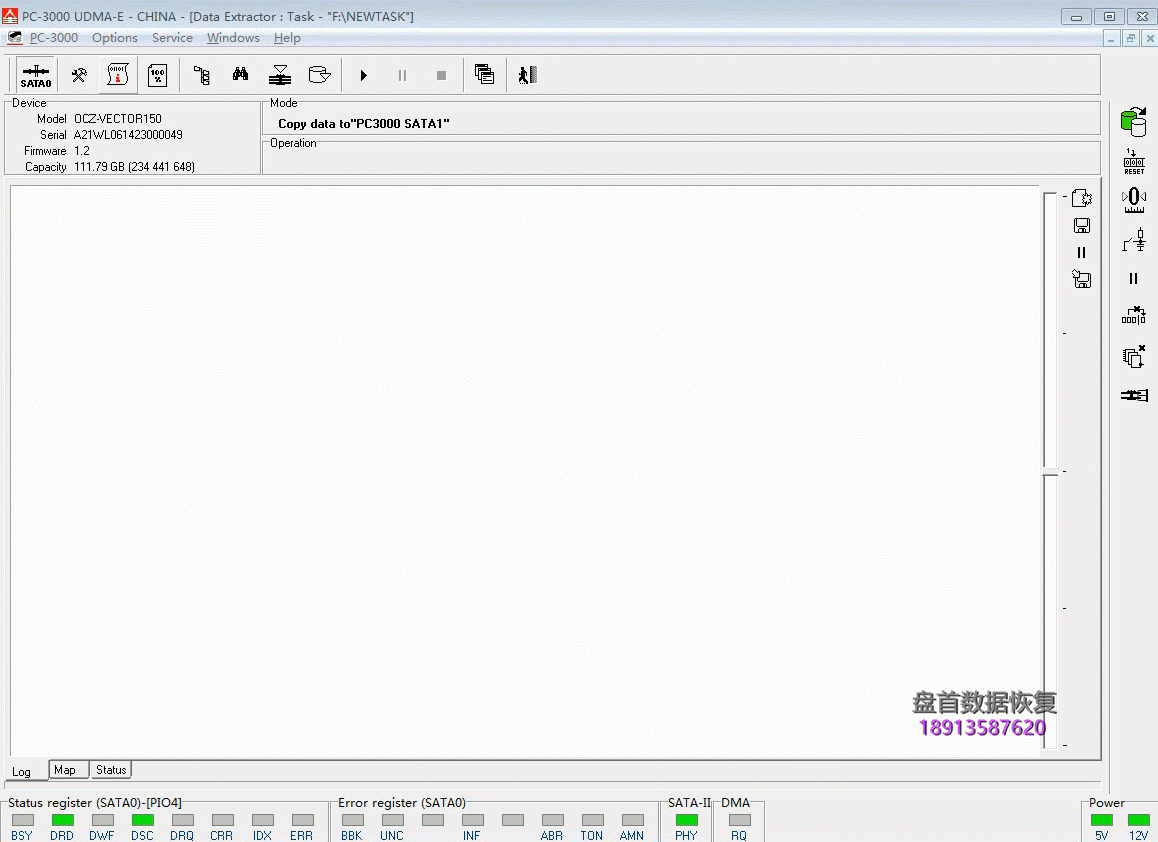Click the RESET counter icon
Viewport: 1158px width, 842px height.
(1134, 162)
